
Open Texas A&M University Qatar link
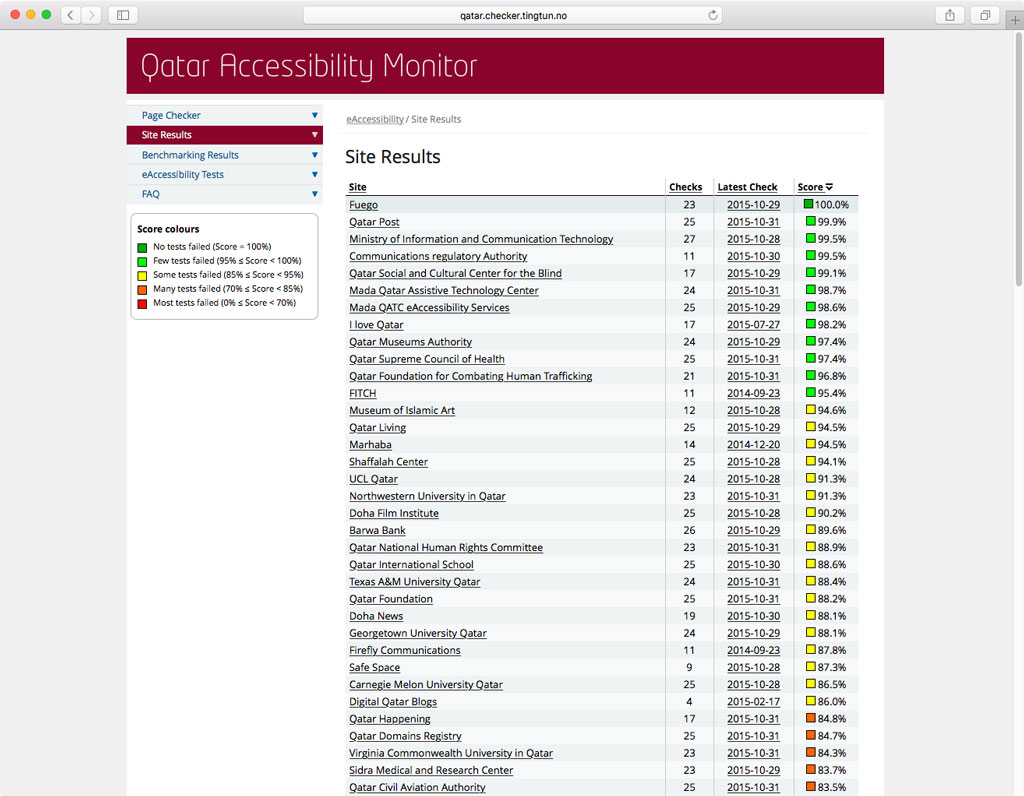pos(415,582)
